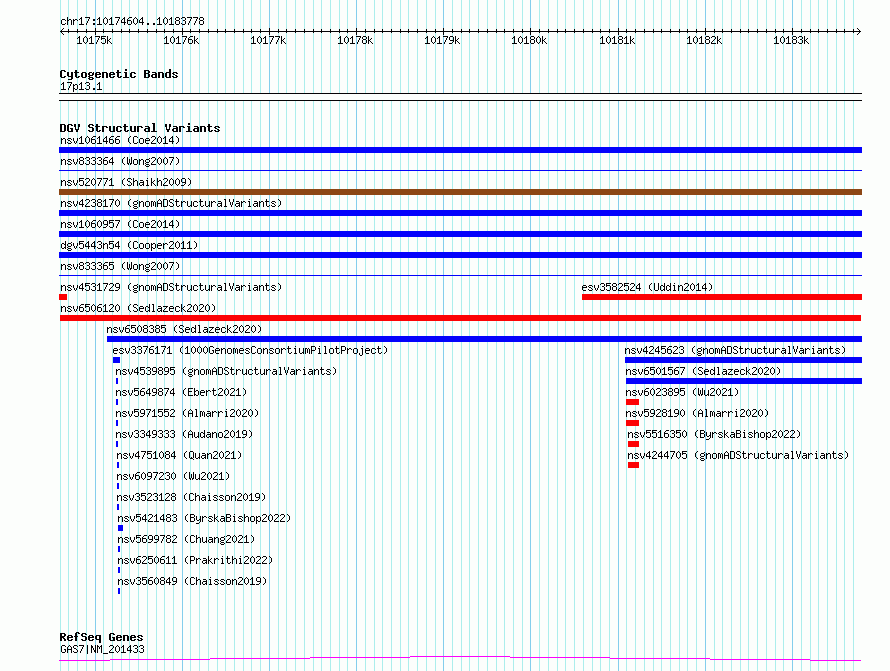Open the dgv5443n54 (Cooper2011) variant label
This screenshot has width=890, height=671.
point(129,245)
